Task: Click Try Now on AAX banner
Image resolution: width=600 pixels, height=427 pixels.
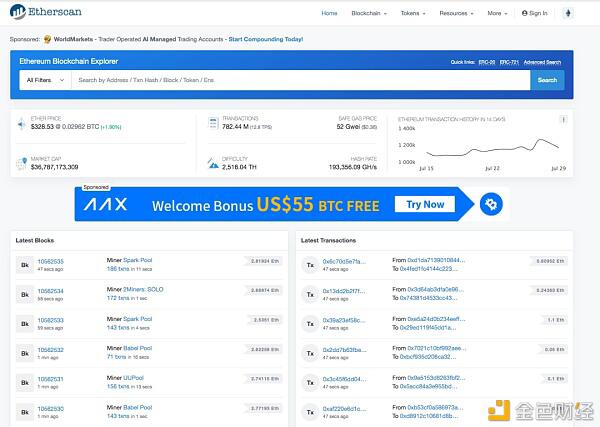Action: point(425,204)
